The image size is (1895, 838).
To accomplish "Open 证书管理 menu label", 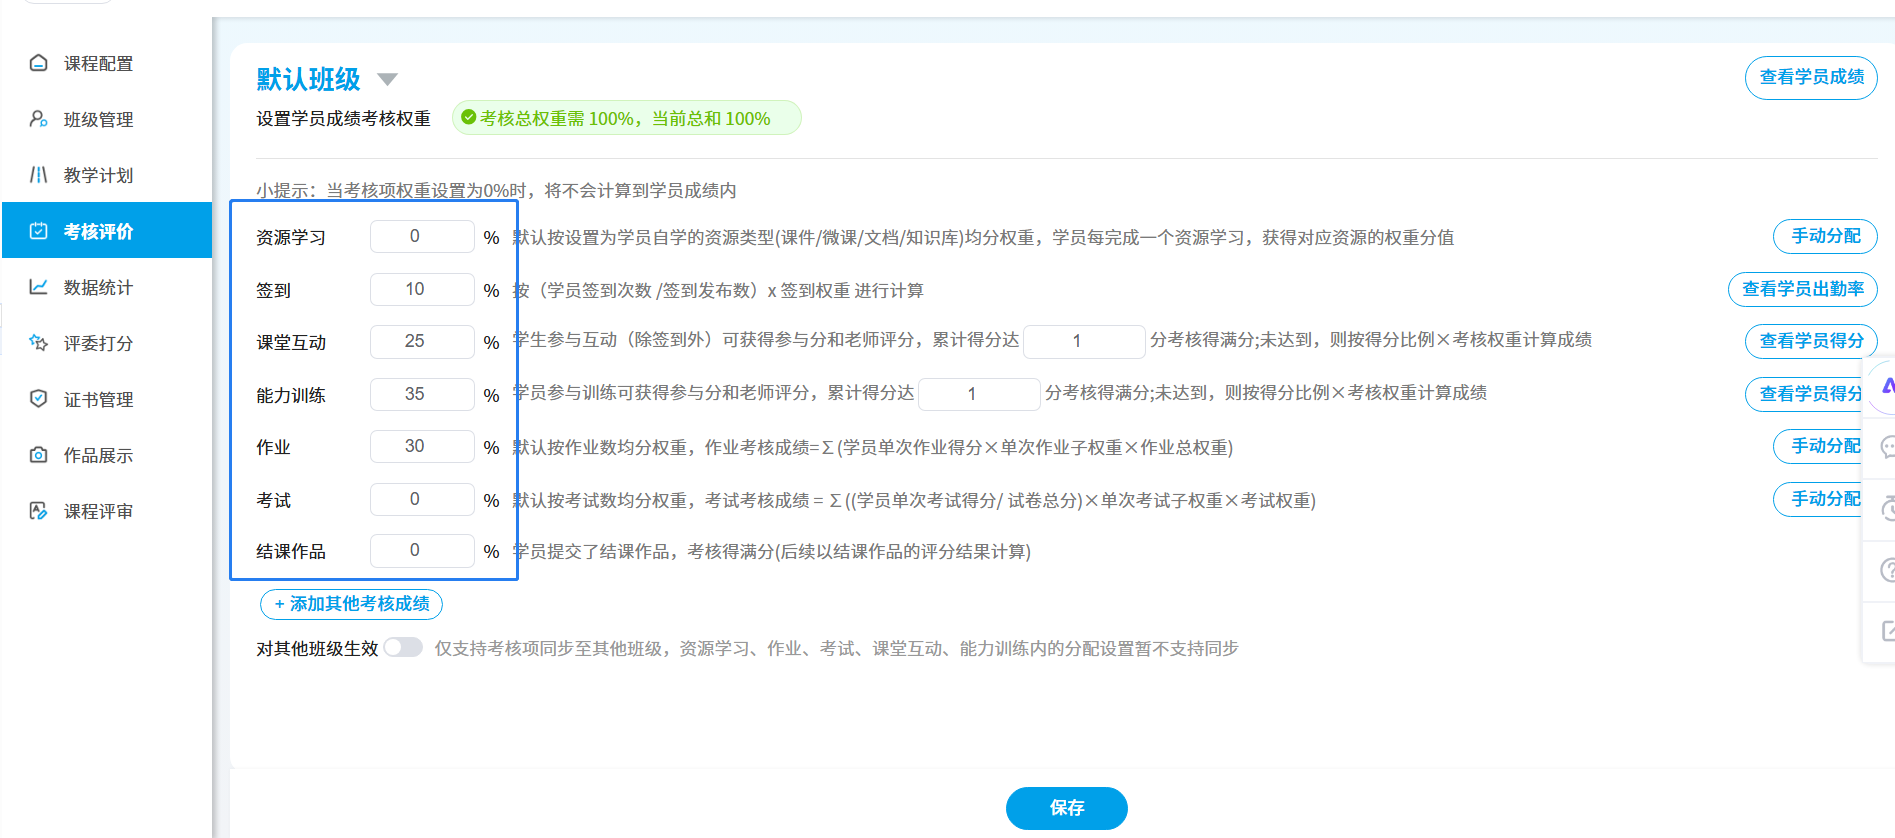I will [98, 400].
